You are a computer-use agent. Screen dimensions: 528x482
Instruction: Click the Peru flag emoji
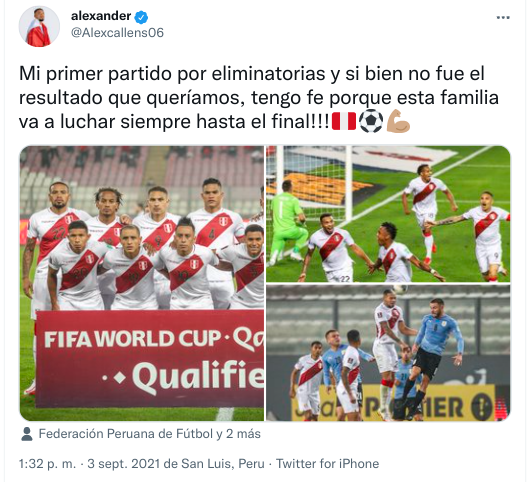pos(343,121)
